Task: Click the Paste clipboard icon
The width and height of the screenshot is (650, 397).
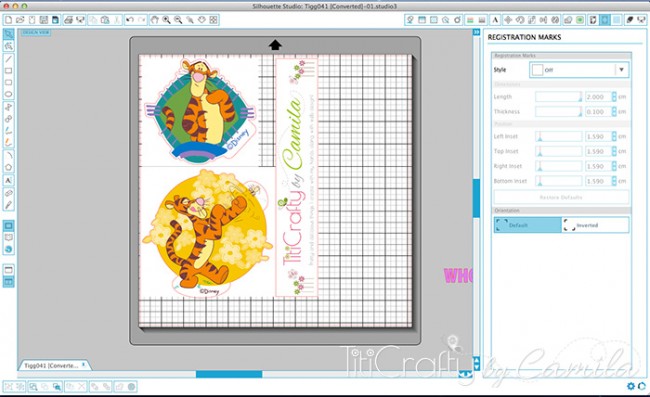Action: [105, 20]
